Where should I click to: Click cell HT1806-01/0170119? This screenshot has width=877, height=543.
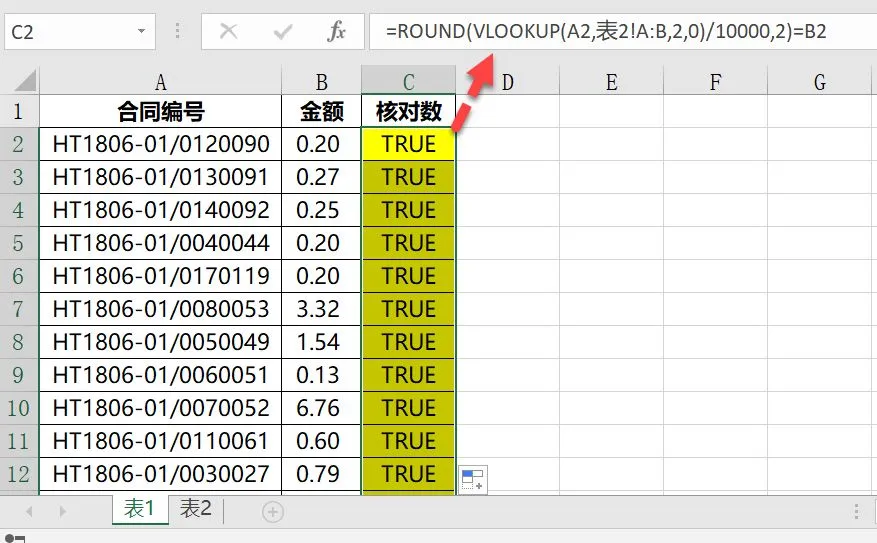tap(161, 276)
